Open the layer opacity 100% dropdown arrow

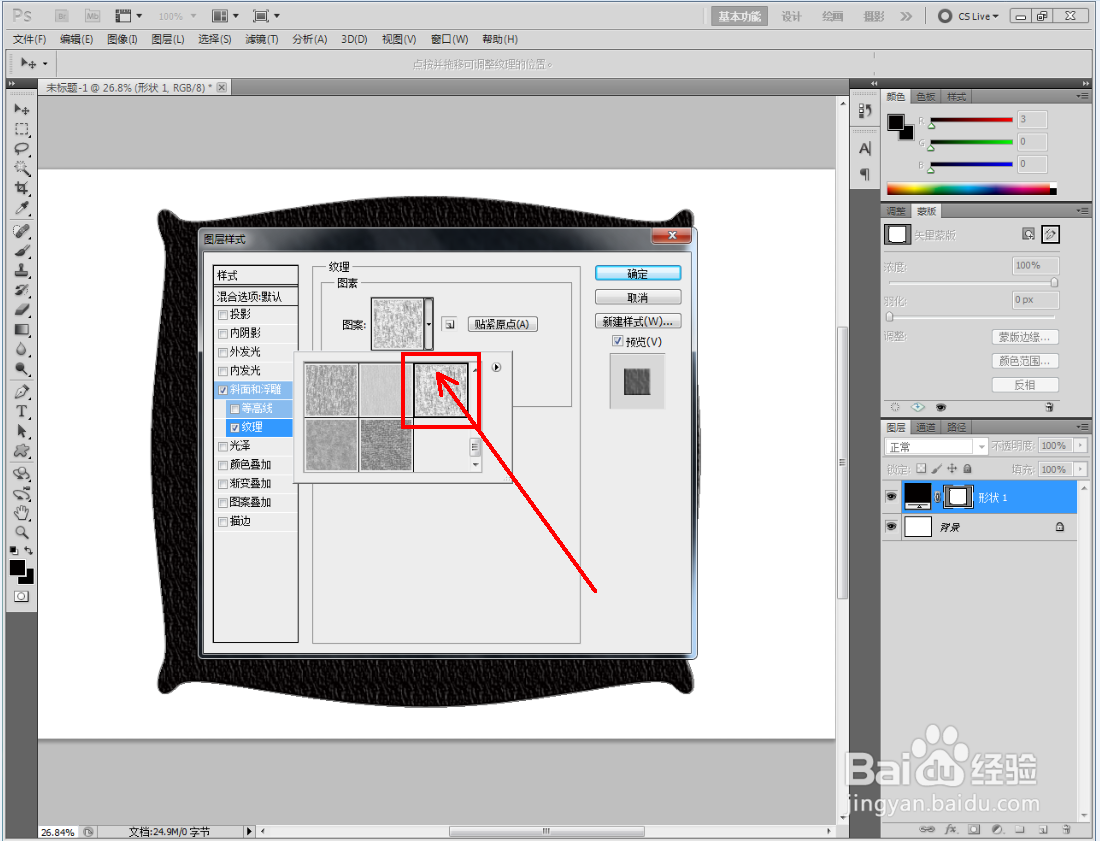pyautogui.click(x=1081, y=445)
